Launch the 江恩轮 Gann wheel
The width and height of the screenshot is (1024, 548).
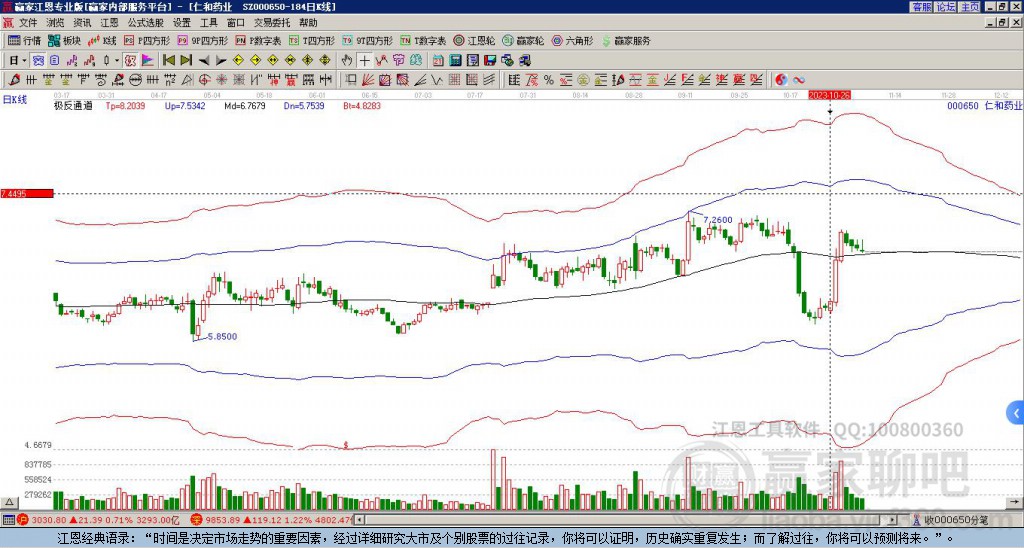tap(474, 40)
